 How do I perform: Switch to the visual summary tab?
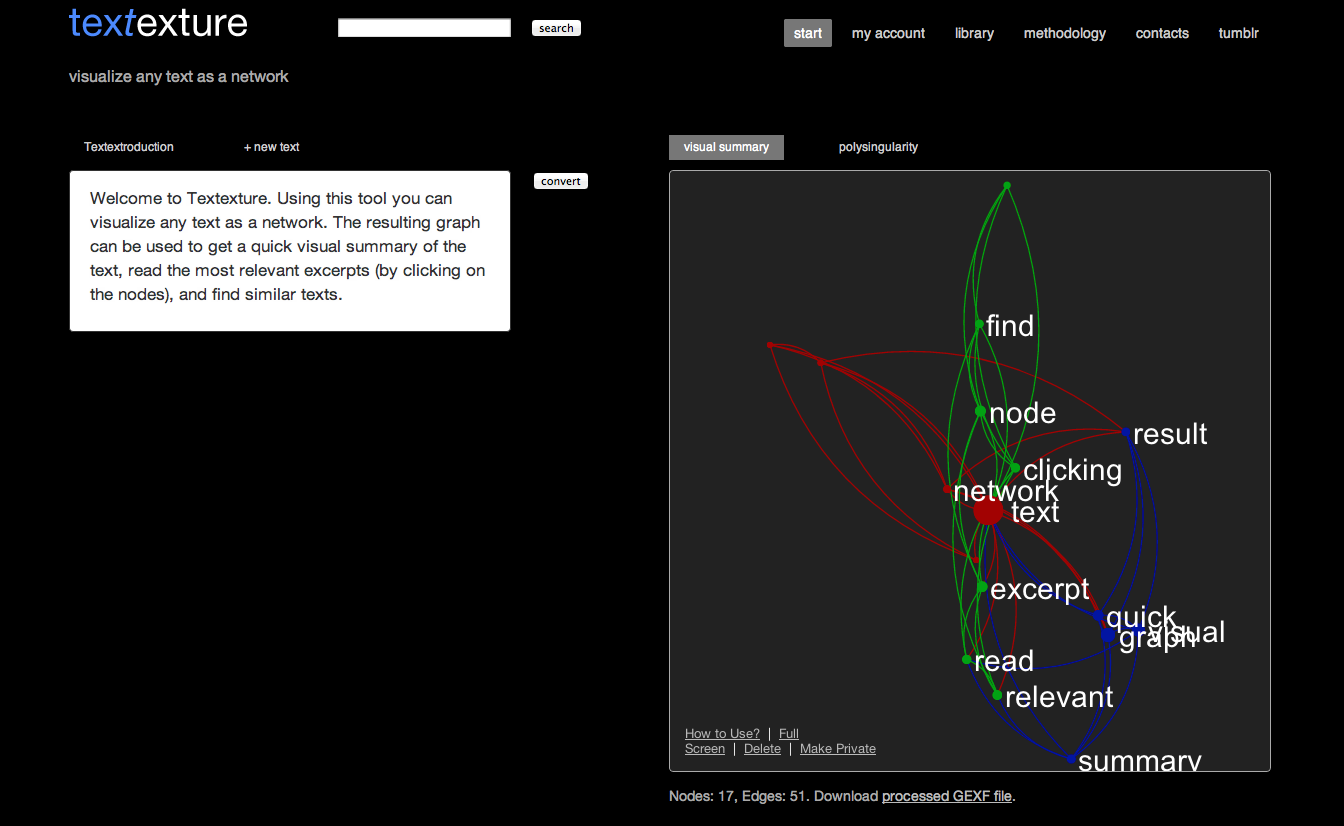pyautogui.click(x=726, y=147)
